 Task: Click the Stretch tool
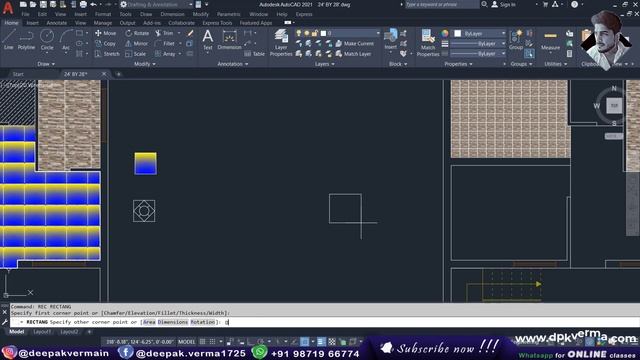point(107,53)
